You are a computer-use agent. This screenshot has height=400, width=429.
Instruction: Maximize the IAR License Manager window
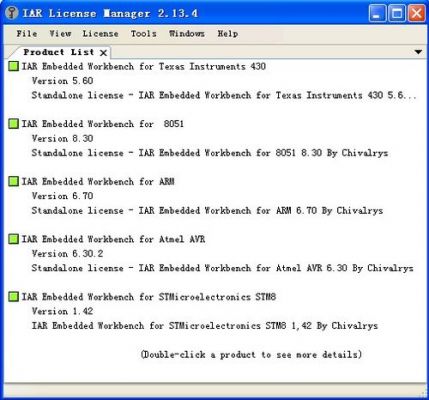[397, 14]
